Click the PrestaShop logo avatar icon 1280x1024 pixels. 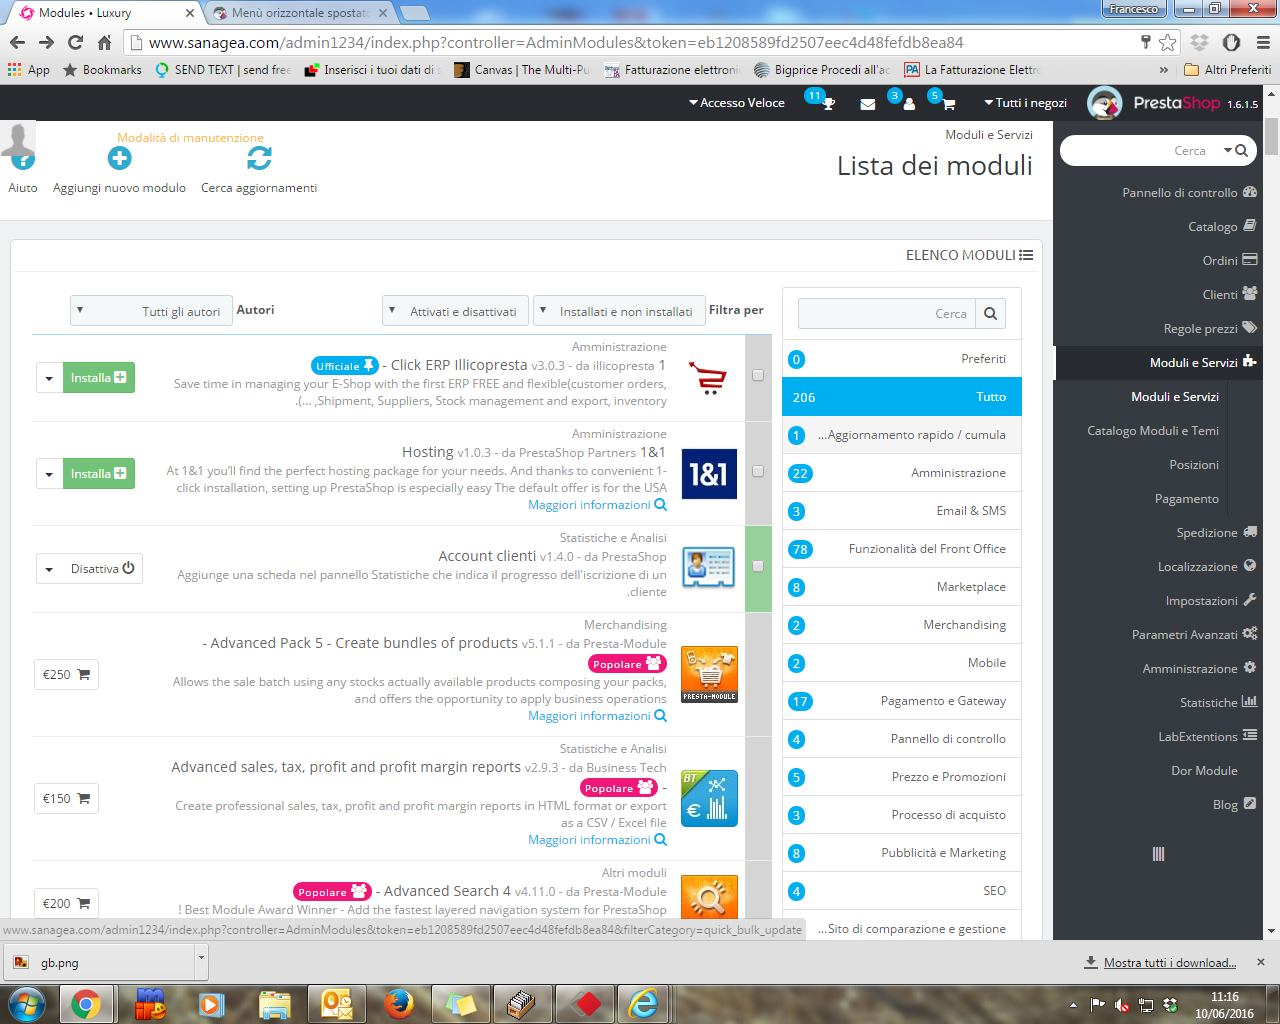(x=1104, y=103)
